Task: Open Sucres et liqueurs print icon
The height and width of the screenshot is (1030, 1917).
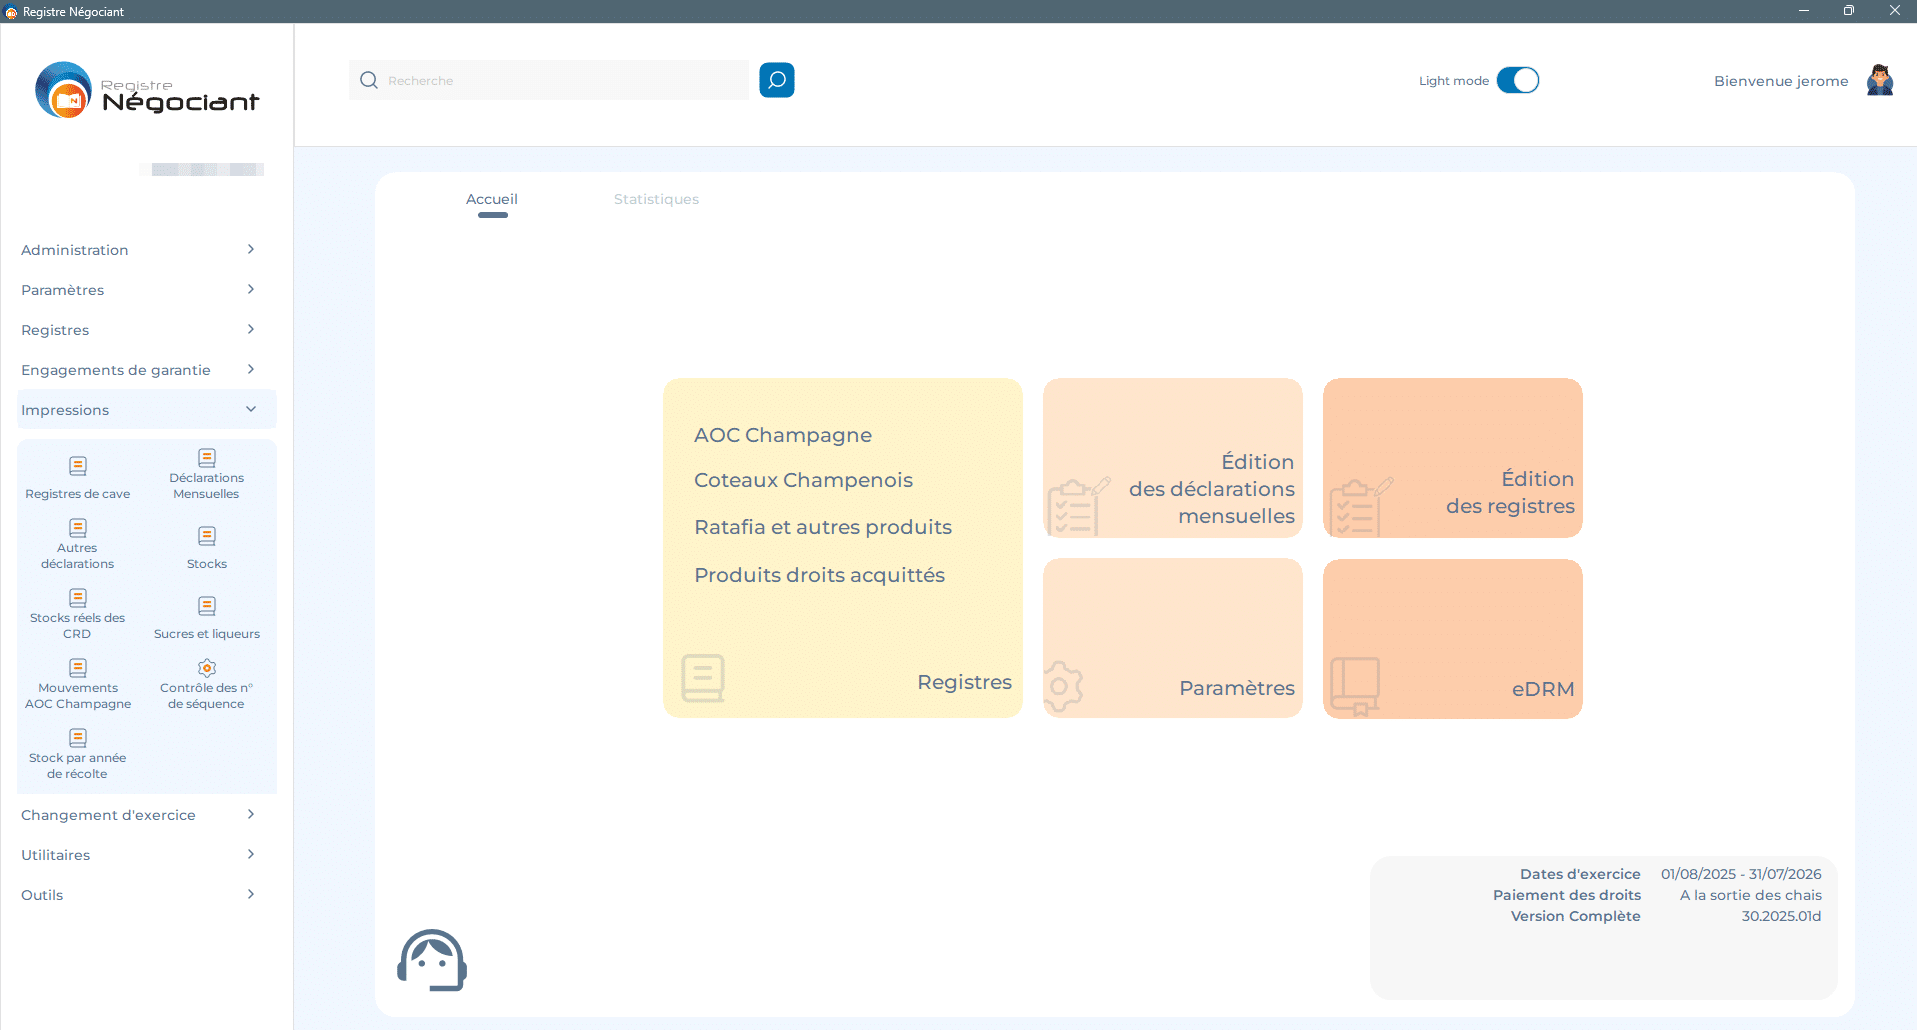Action: pyautogui.click(x=207, y=607)
